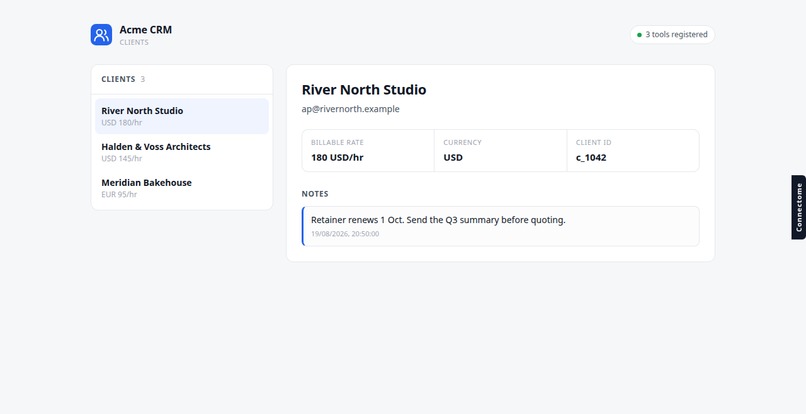Screen dimensions: 806x414
Task: Click the CLIENTS list header
Action: 118,79
